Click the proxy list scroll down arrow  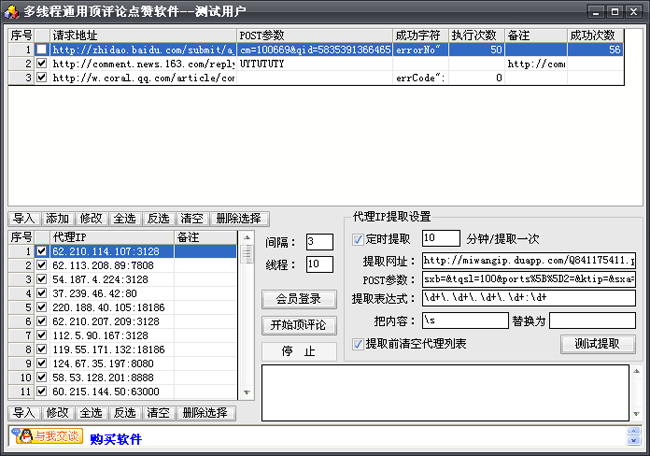(247, 392)
